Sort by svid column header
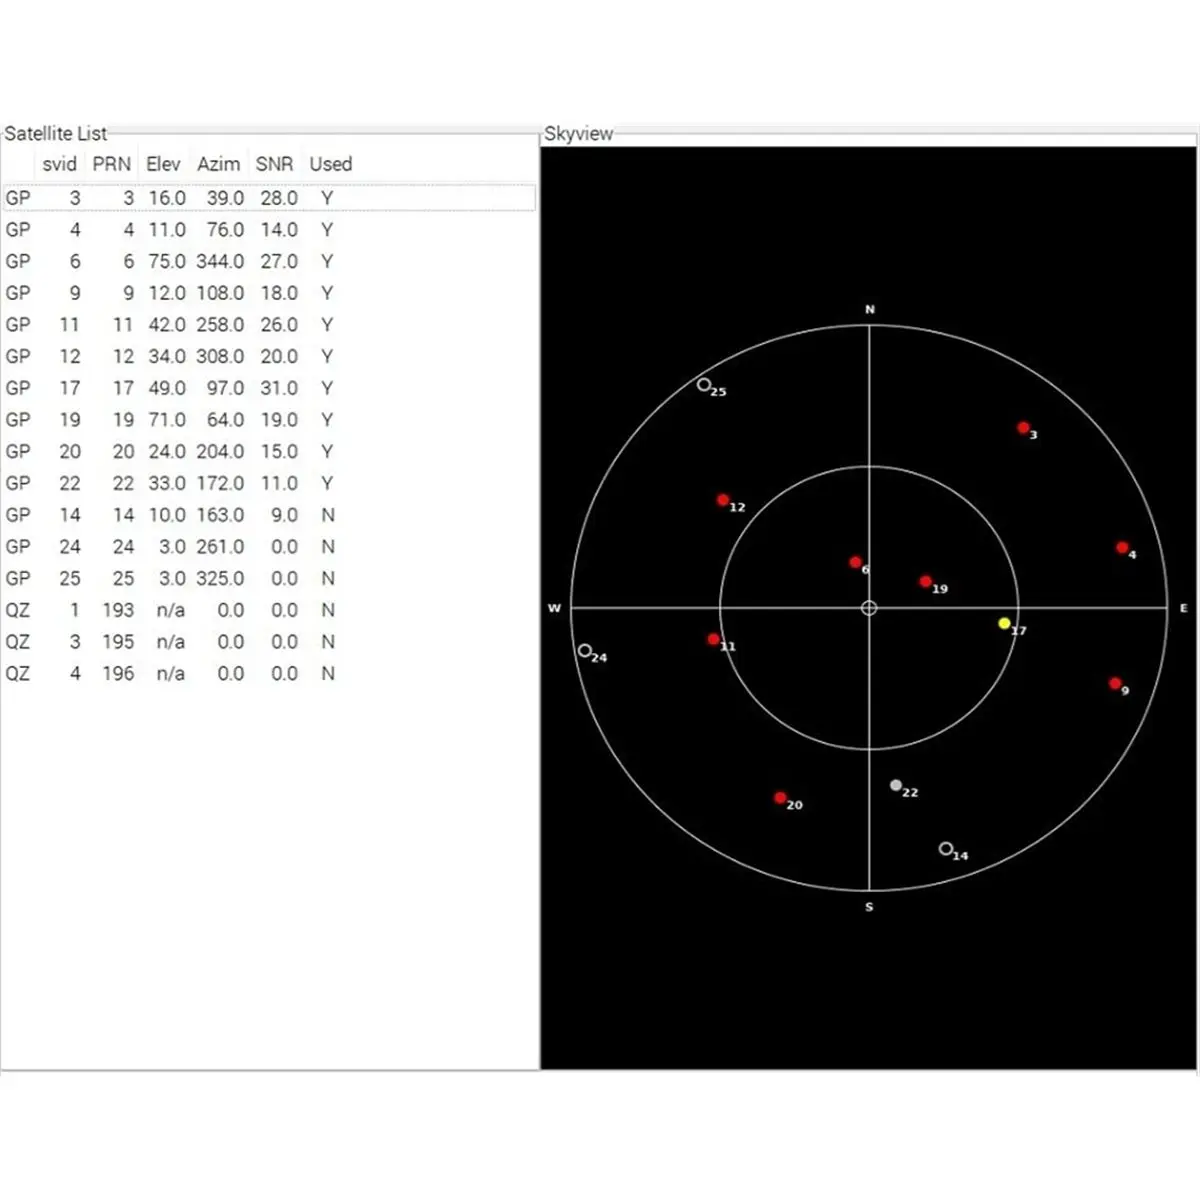The width and height of the screenshot is (1200, 1200). (59, 164)
